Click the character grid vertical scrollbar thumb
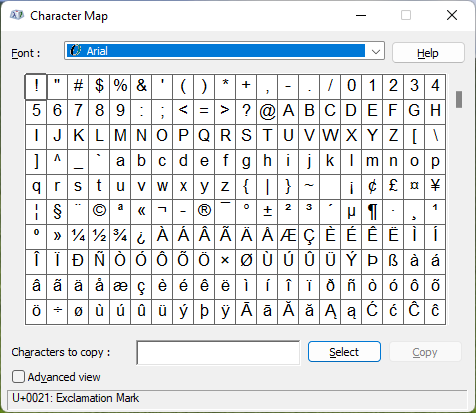Image resolution: width=476 pixels, height=413 pixels. click(x=459, y=99)
